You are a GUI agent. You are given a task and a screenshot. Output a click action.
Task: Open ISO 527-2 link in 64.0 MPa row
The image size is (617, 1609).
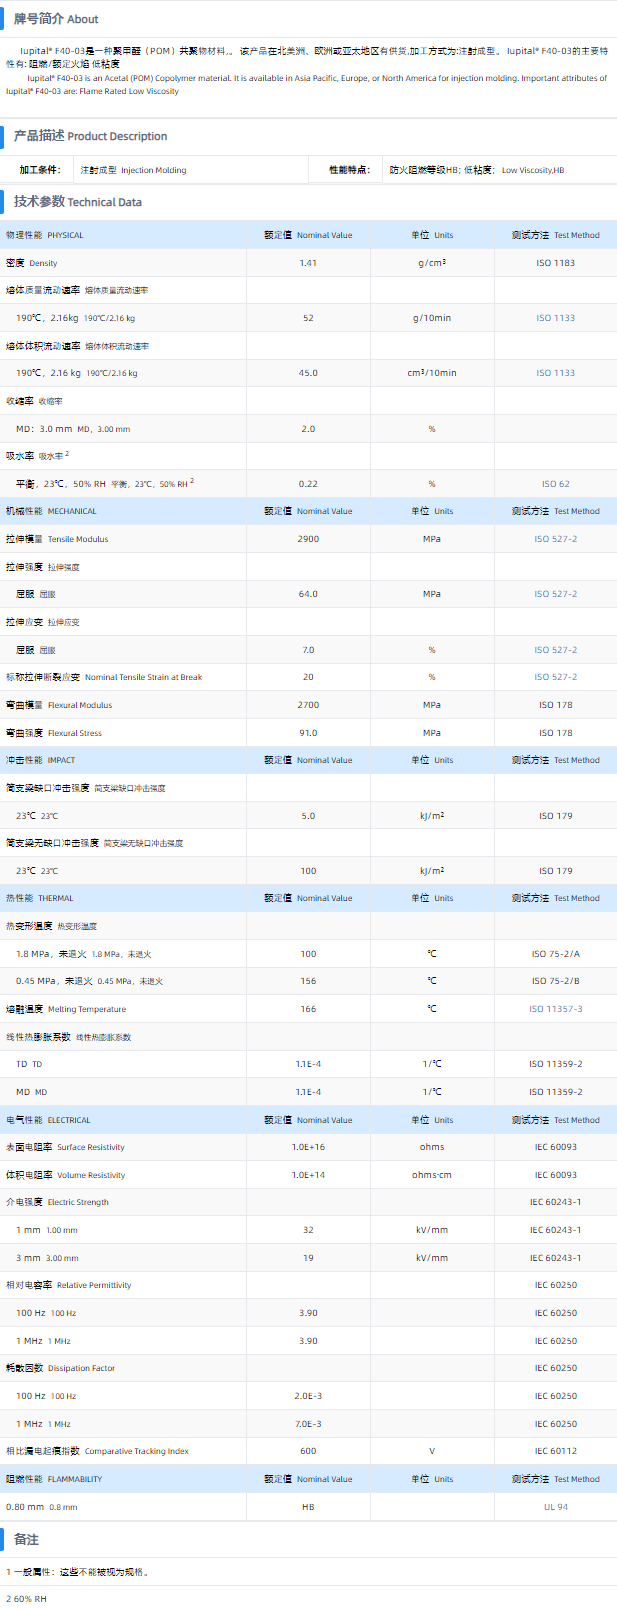555,594
